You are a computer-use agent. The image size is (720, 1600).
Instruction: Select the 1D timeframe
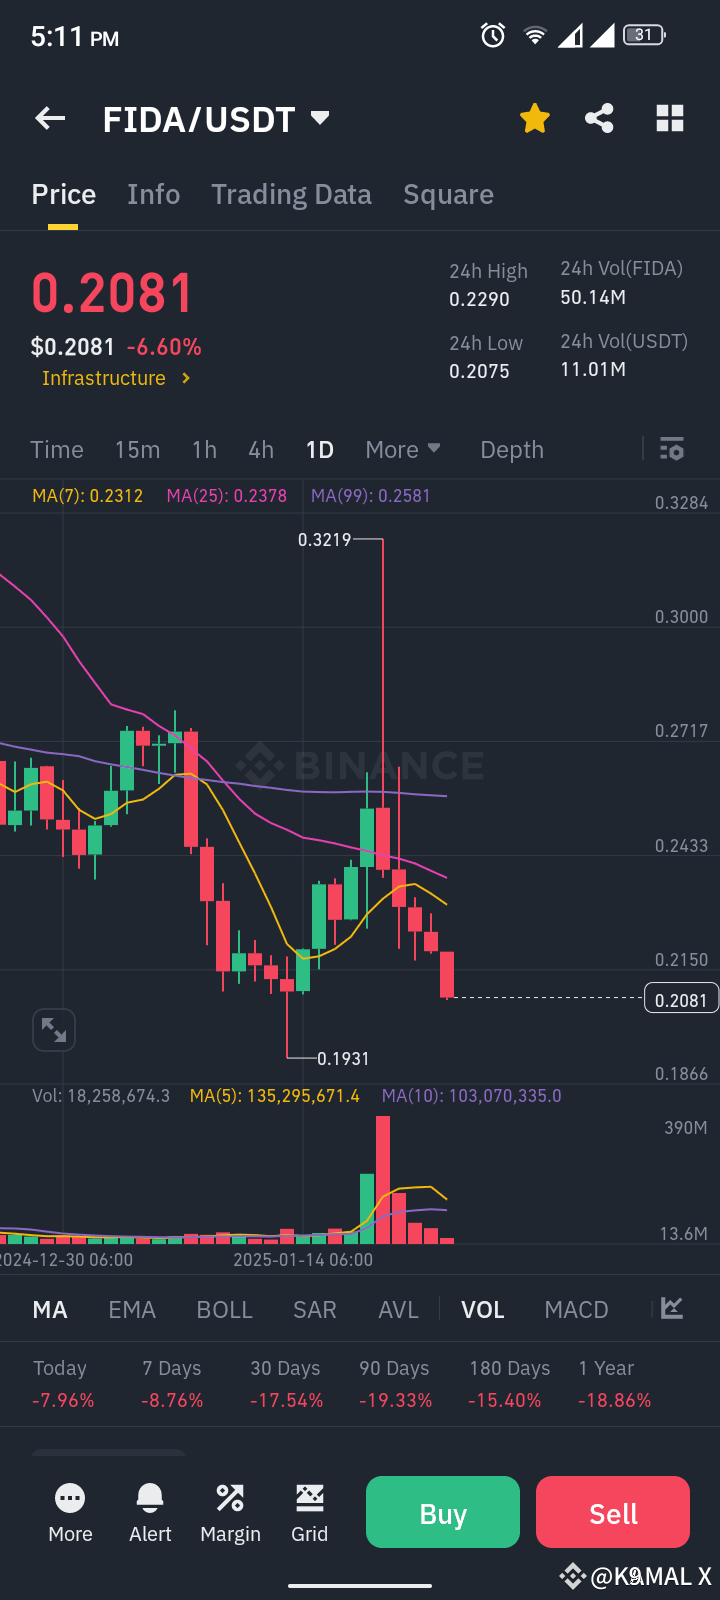click(320, 450)
